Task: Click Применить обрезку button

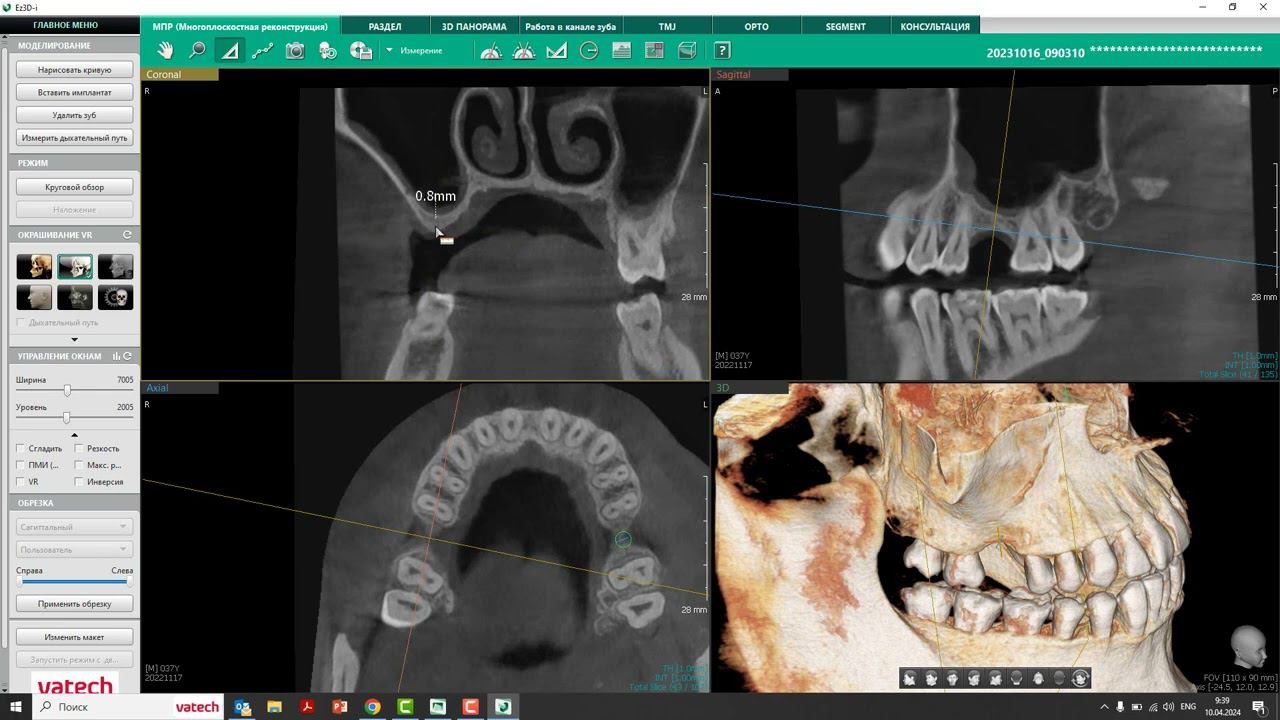Action: 74,604
